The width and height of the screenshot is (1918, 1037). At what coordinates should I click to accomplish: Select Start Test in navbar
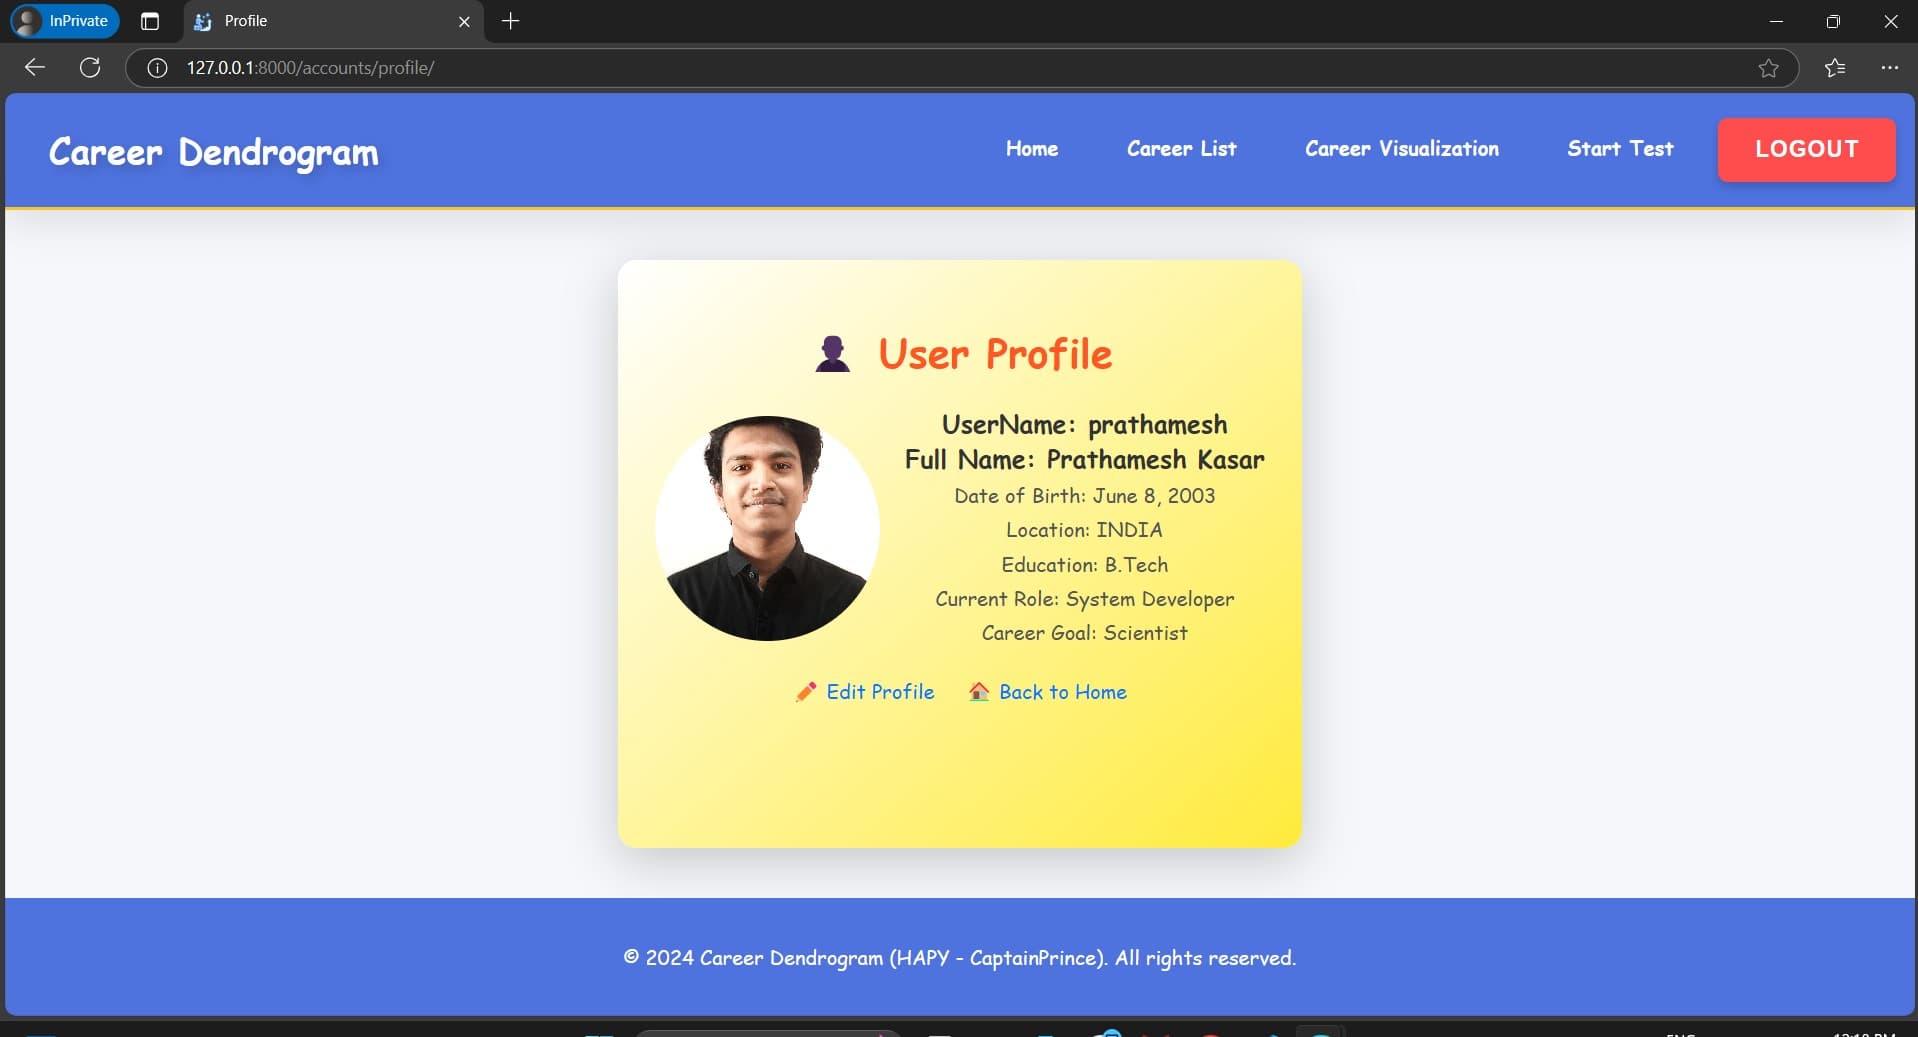1620,149
